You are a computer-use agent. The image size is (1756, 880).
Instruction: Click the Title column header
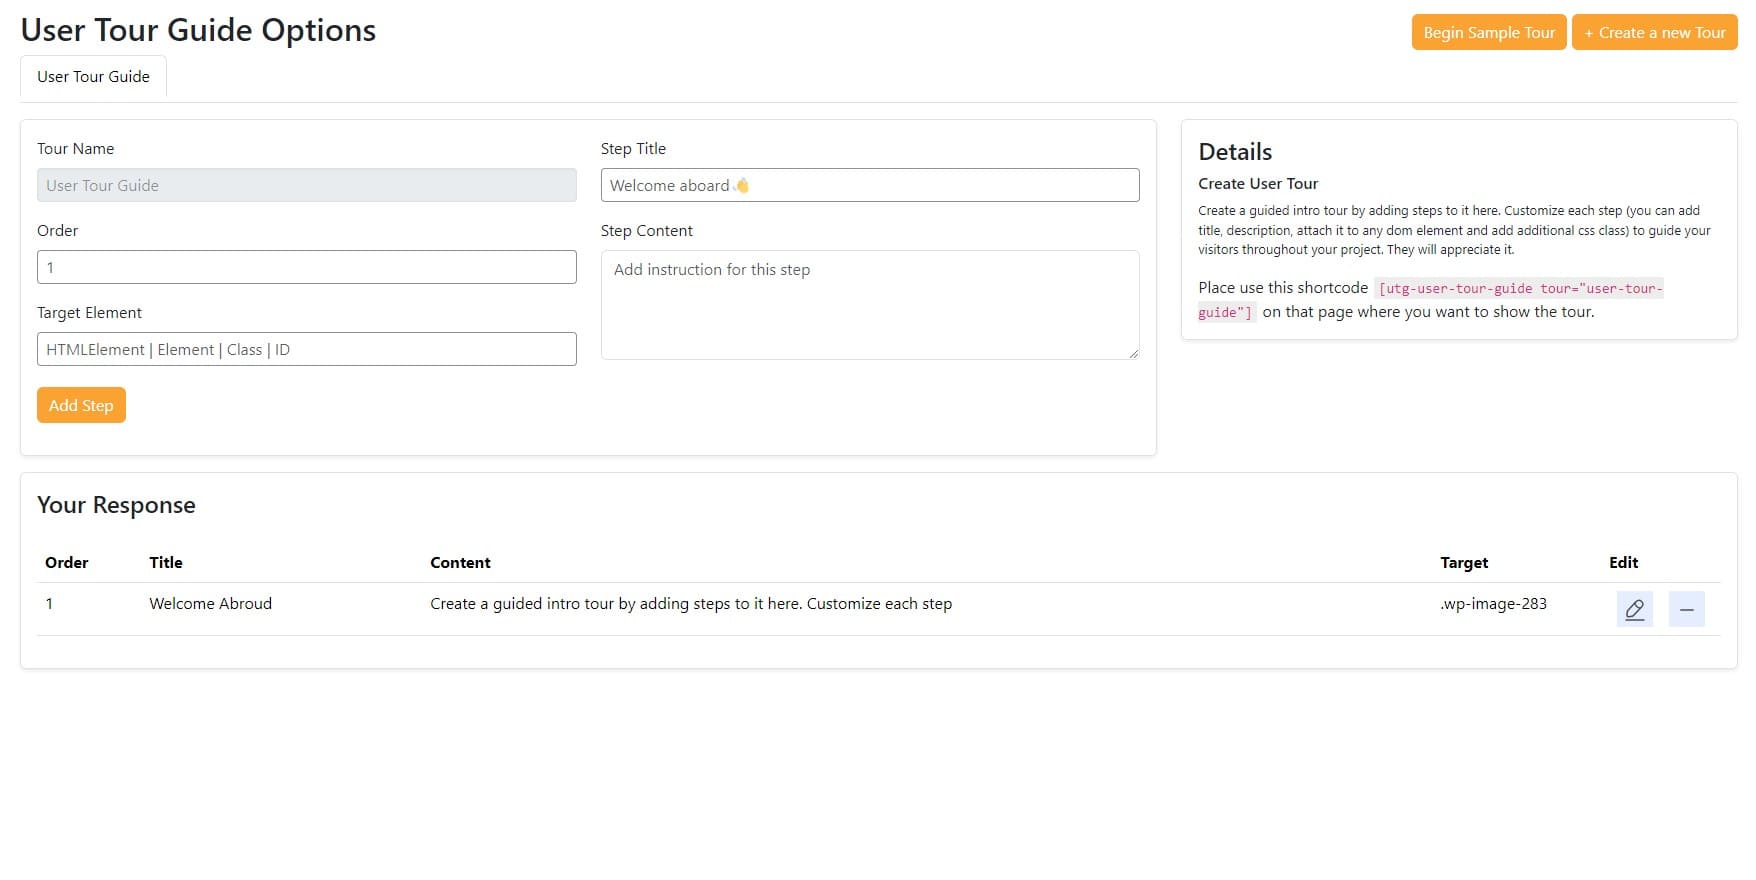[x=166, y=563]
